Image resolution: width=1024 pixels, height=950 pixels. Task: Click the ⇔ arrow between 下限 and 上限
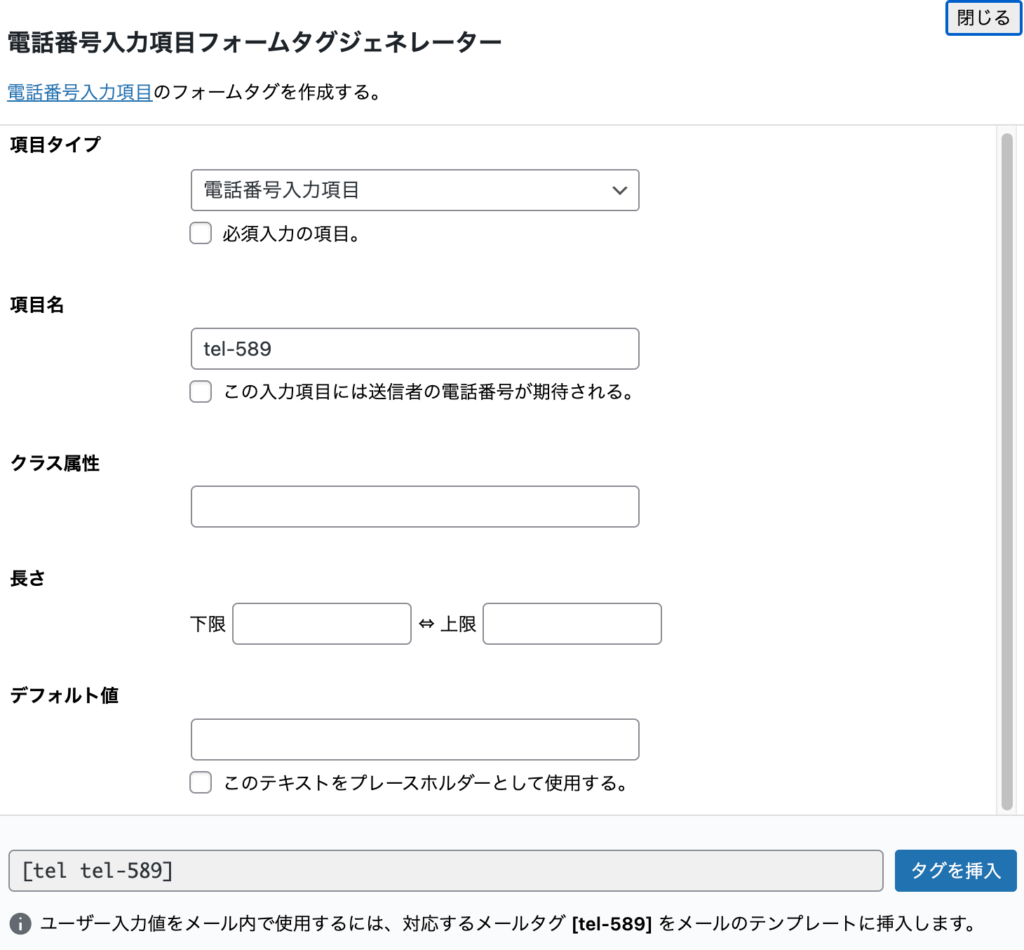426,625
